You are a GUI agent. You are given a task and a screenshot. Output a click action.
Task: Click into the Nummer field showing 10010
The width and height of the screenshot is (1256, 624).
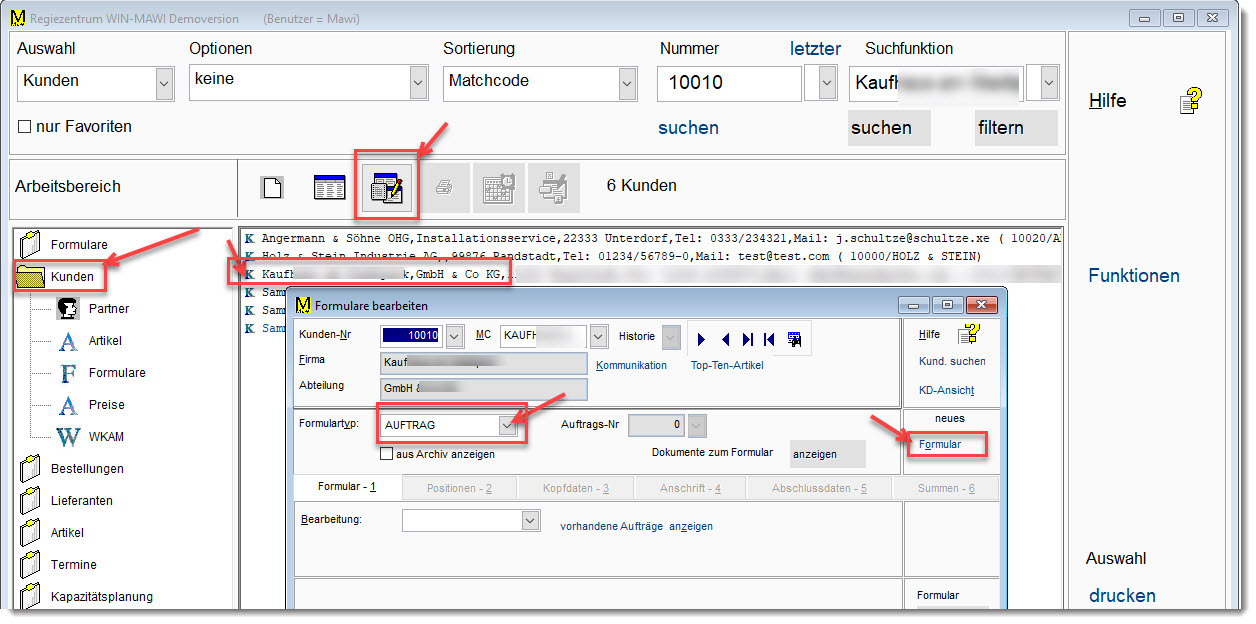[x=728, y=84]
